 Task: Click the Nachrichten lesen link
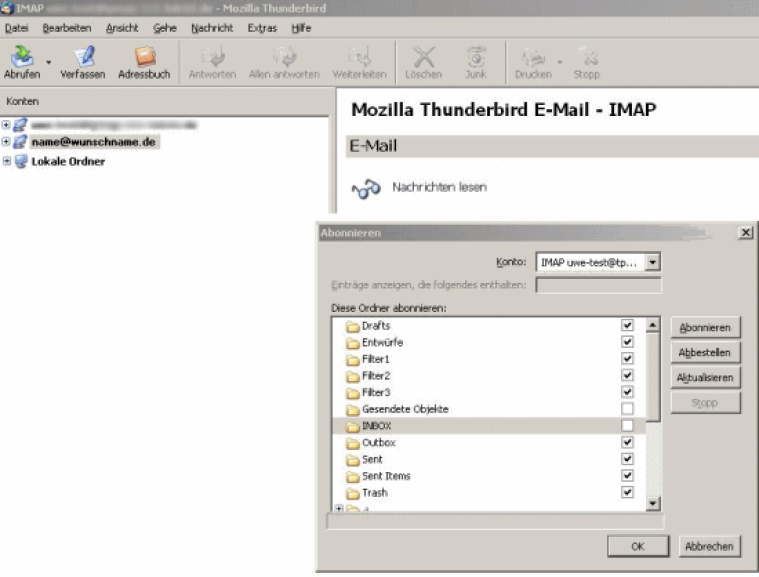pyautogui.click(x=440, y=187)
